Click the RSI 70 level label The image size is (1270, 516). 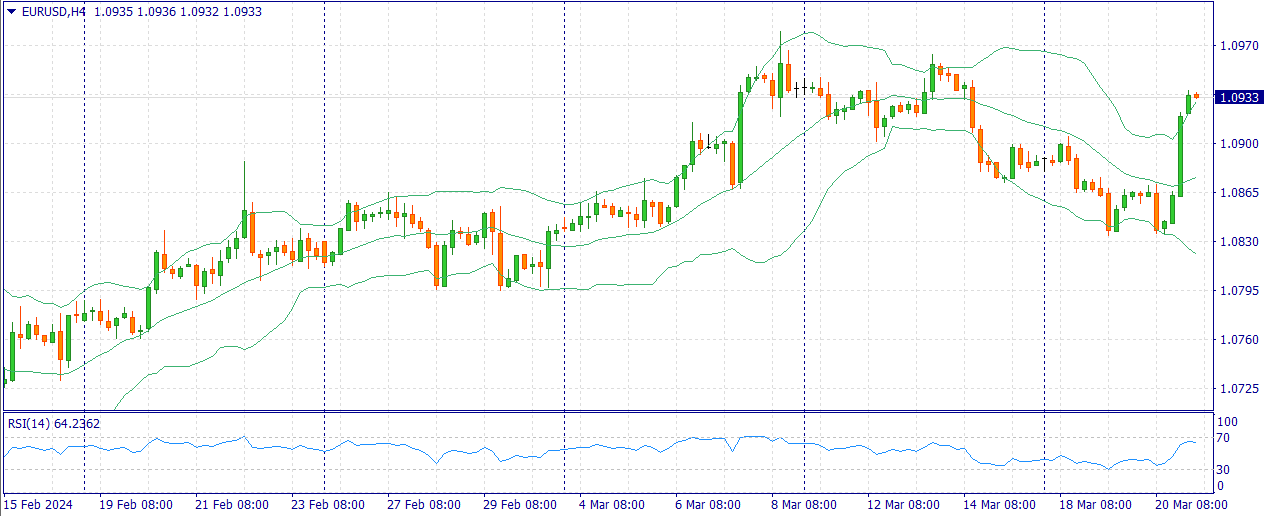(1226, 438)
